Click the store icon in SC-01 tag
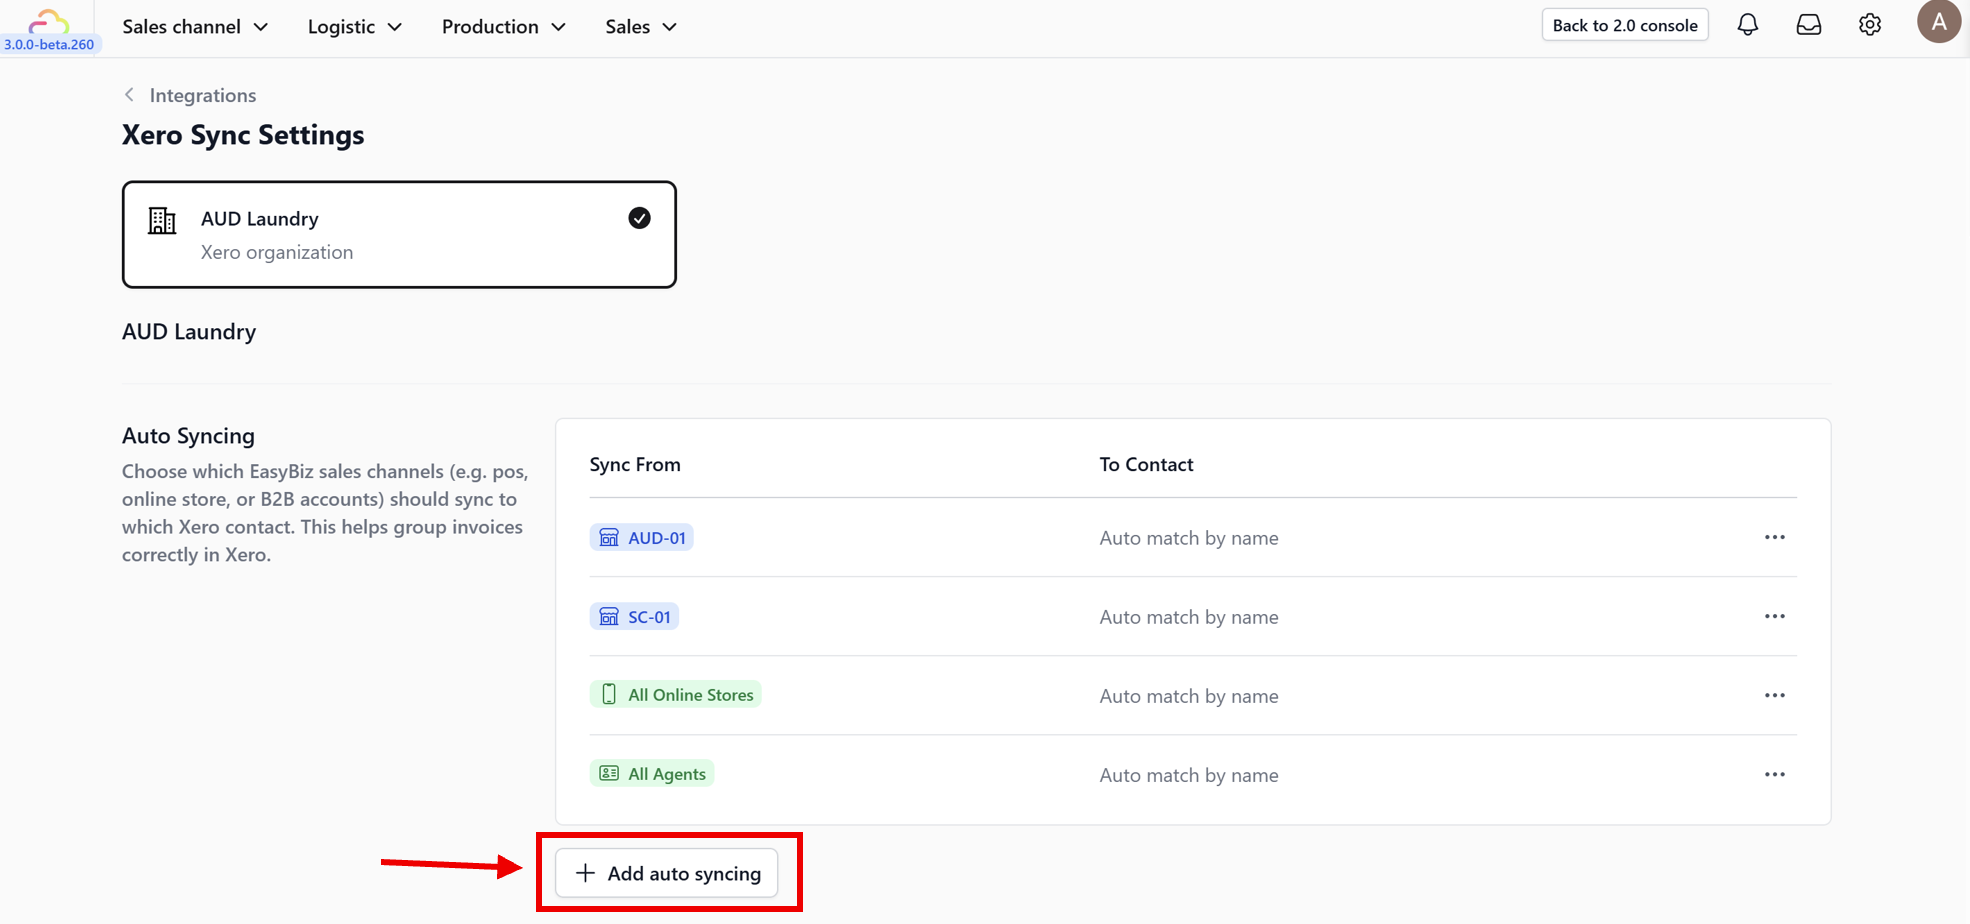 (609, 617)
